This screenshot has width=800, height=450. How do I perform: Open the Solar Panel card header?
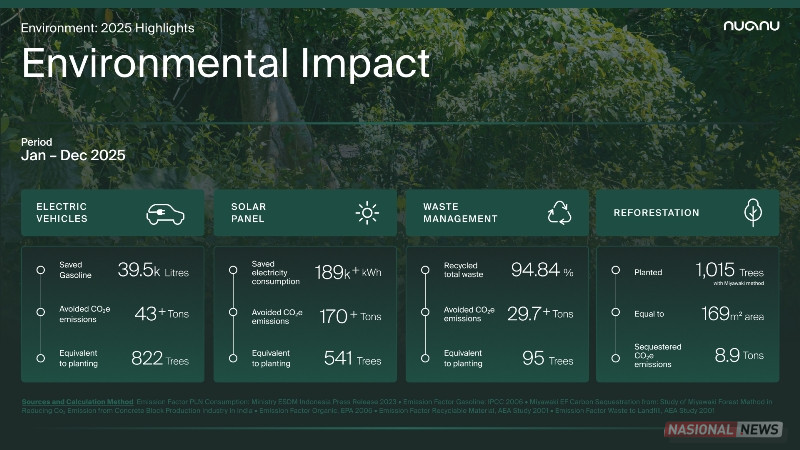tap(305, 213)
